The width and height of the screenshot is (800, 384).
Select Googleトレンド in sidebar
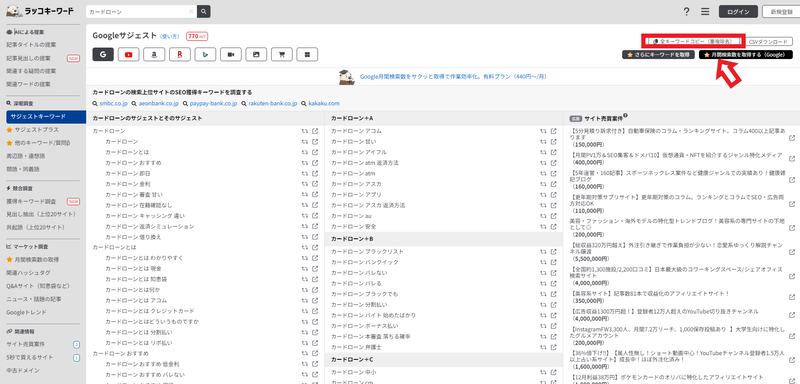click(27, 312)
